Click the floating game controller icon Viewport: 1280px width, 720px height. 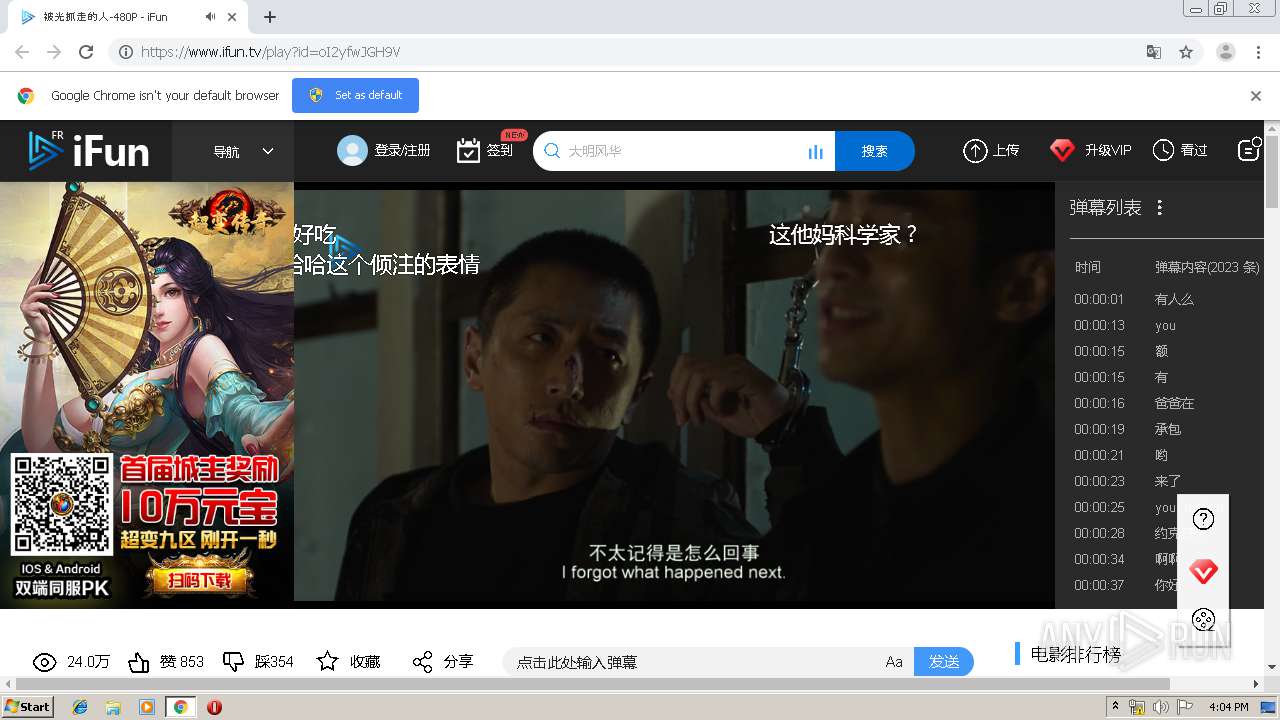[1204, 620]
